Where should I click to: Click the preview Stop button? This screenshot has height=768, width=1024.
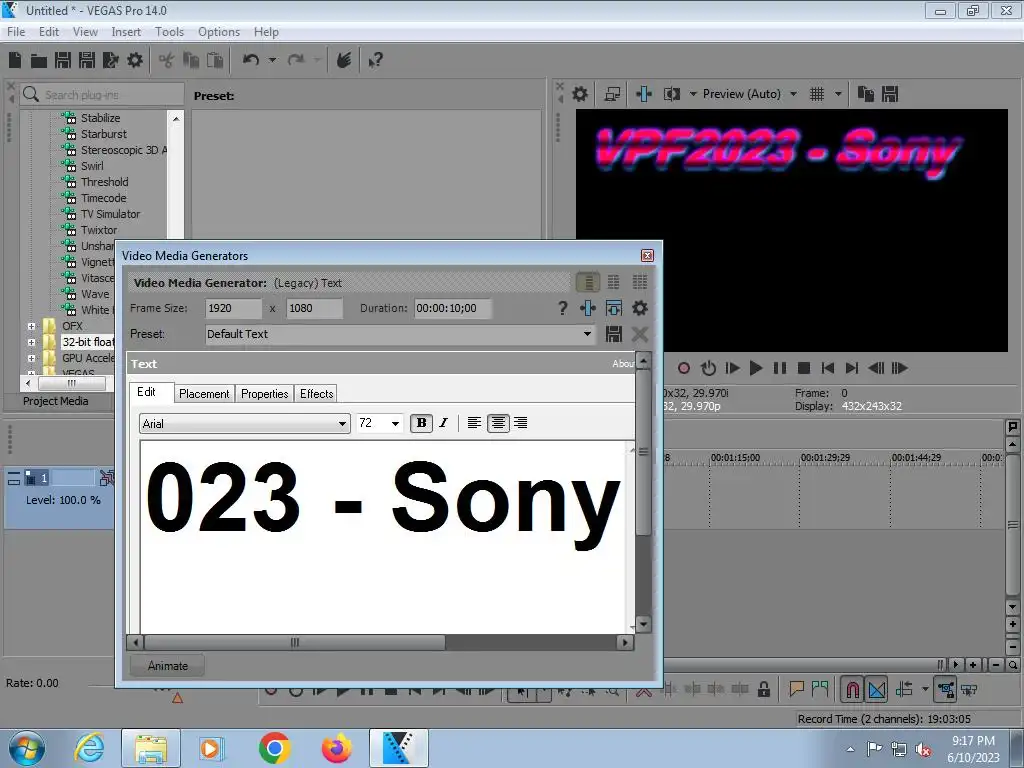coord(804,368)
